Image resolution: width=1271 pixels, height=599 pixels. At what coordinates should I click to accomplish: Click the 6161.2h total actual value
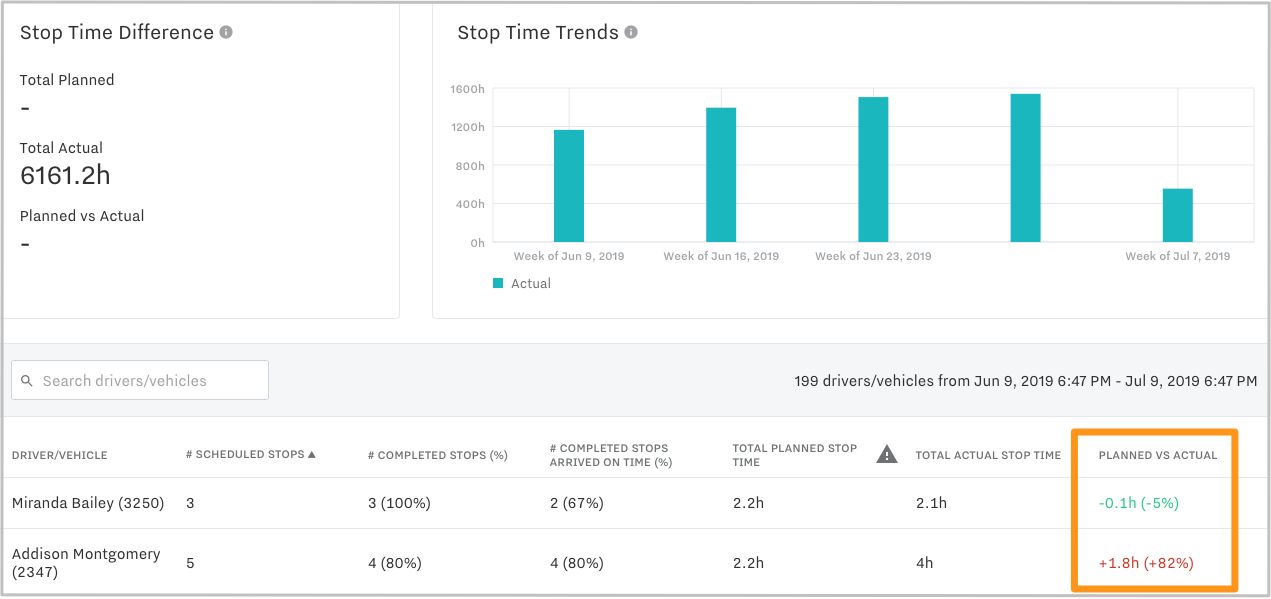coord(65,176)
